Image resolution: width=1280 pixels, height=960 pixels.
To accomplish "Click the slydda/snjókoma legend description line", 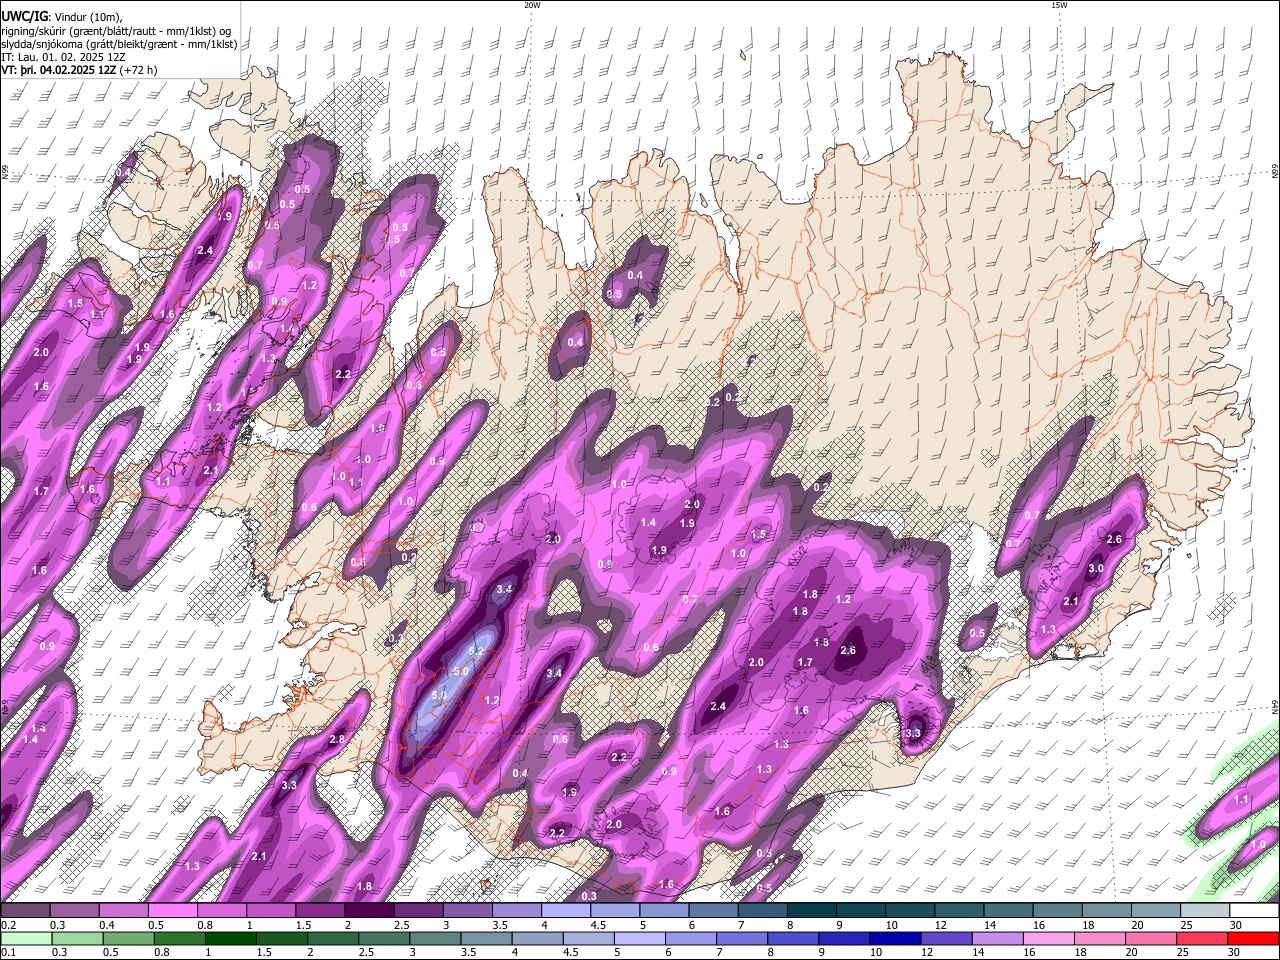I will (x=119, y=43).
